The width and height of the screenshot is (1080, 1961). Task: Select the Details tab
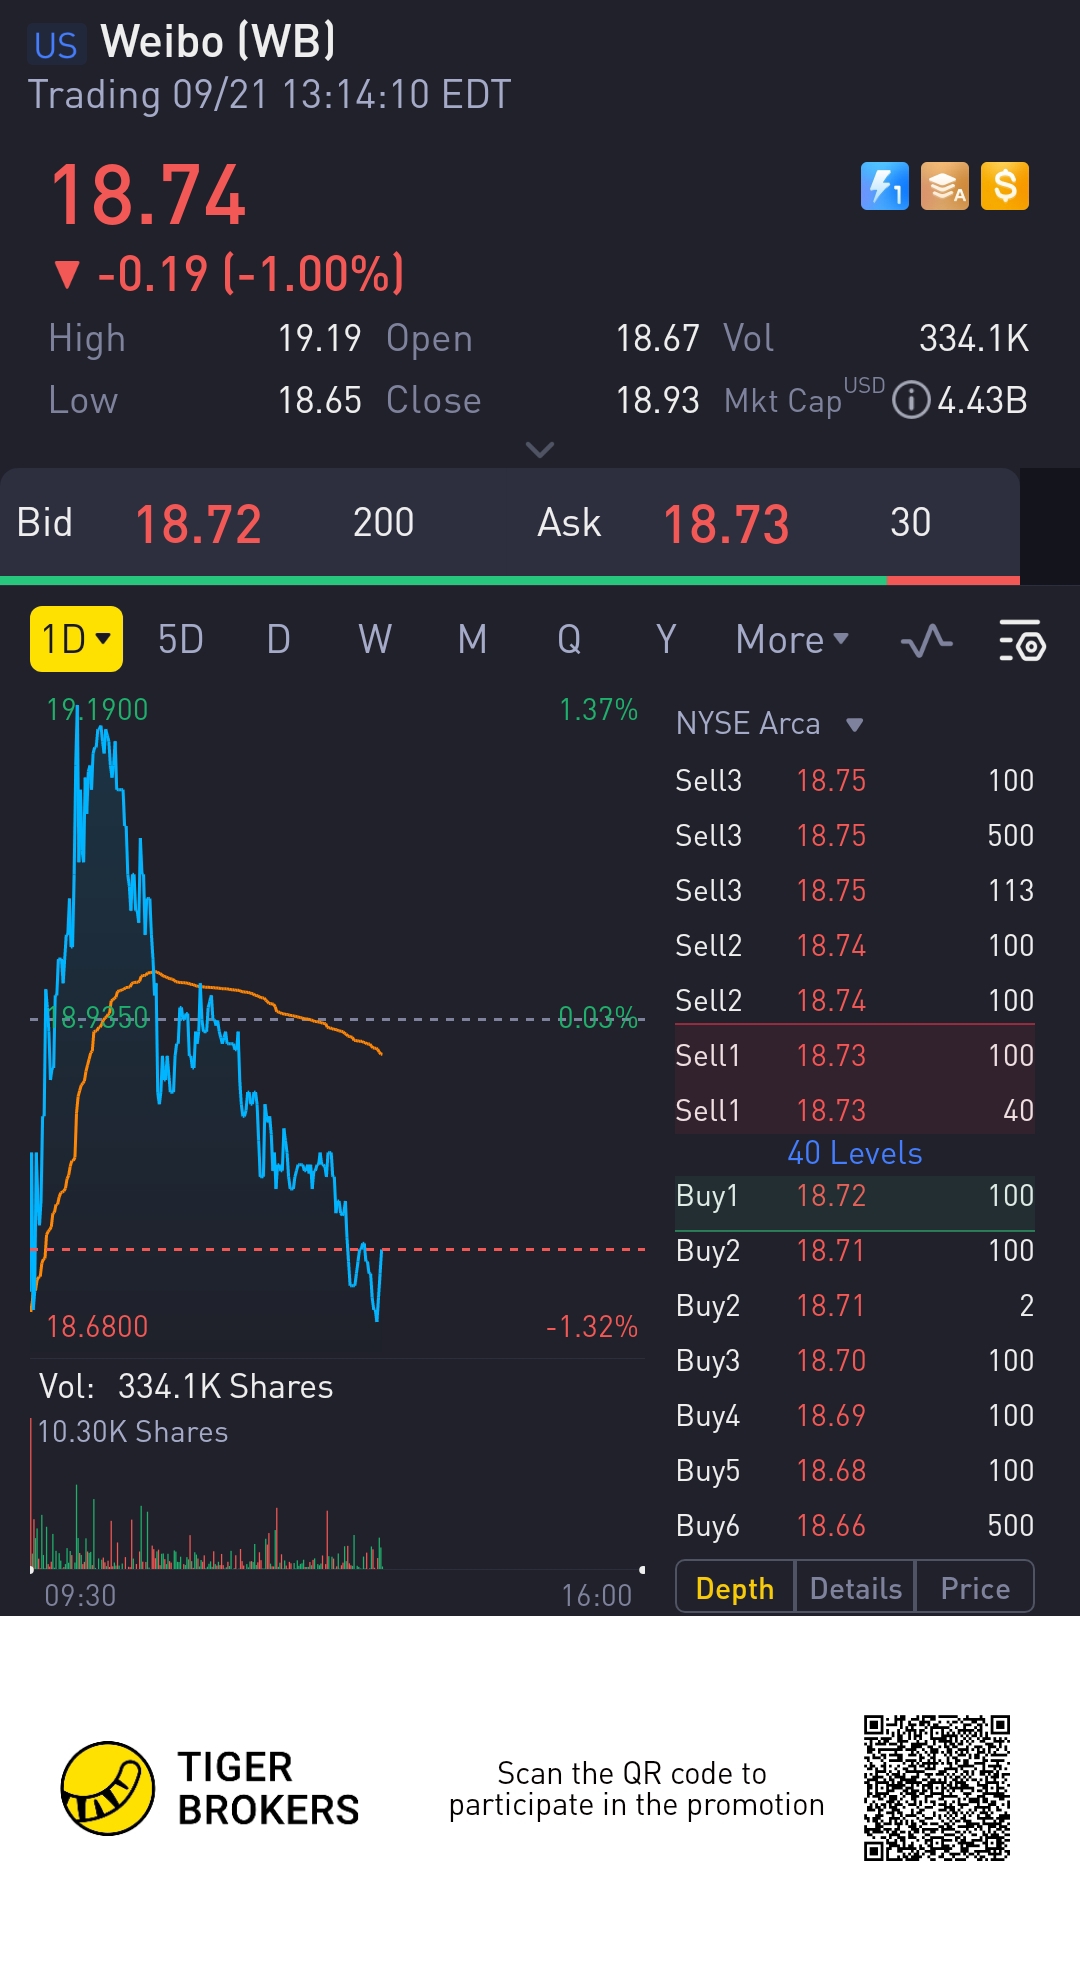click(x=855, y=1588)
